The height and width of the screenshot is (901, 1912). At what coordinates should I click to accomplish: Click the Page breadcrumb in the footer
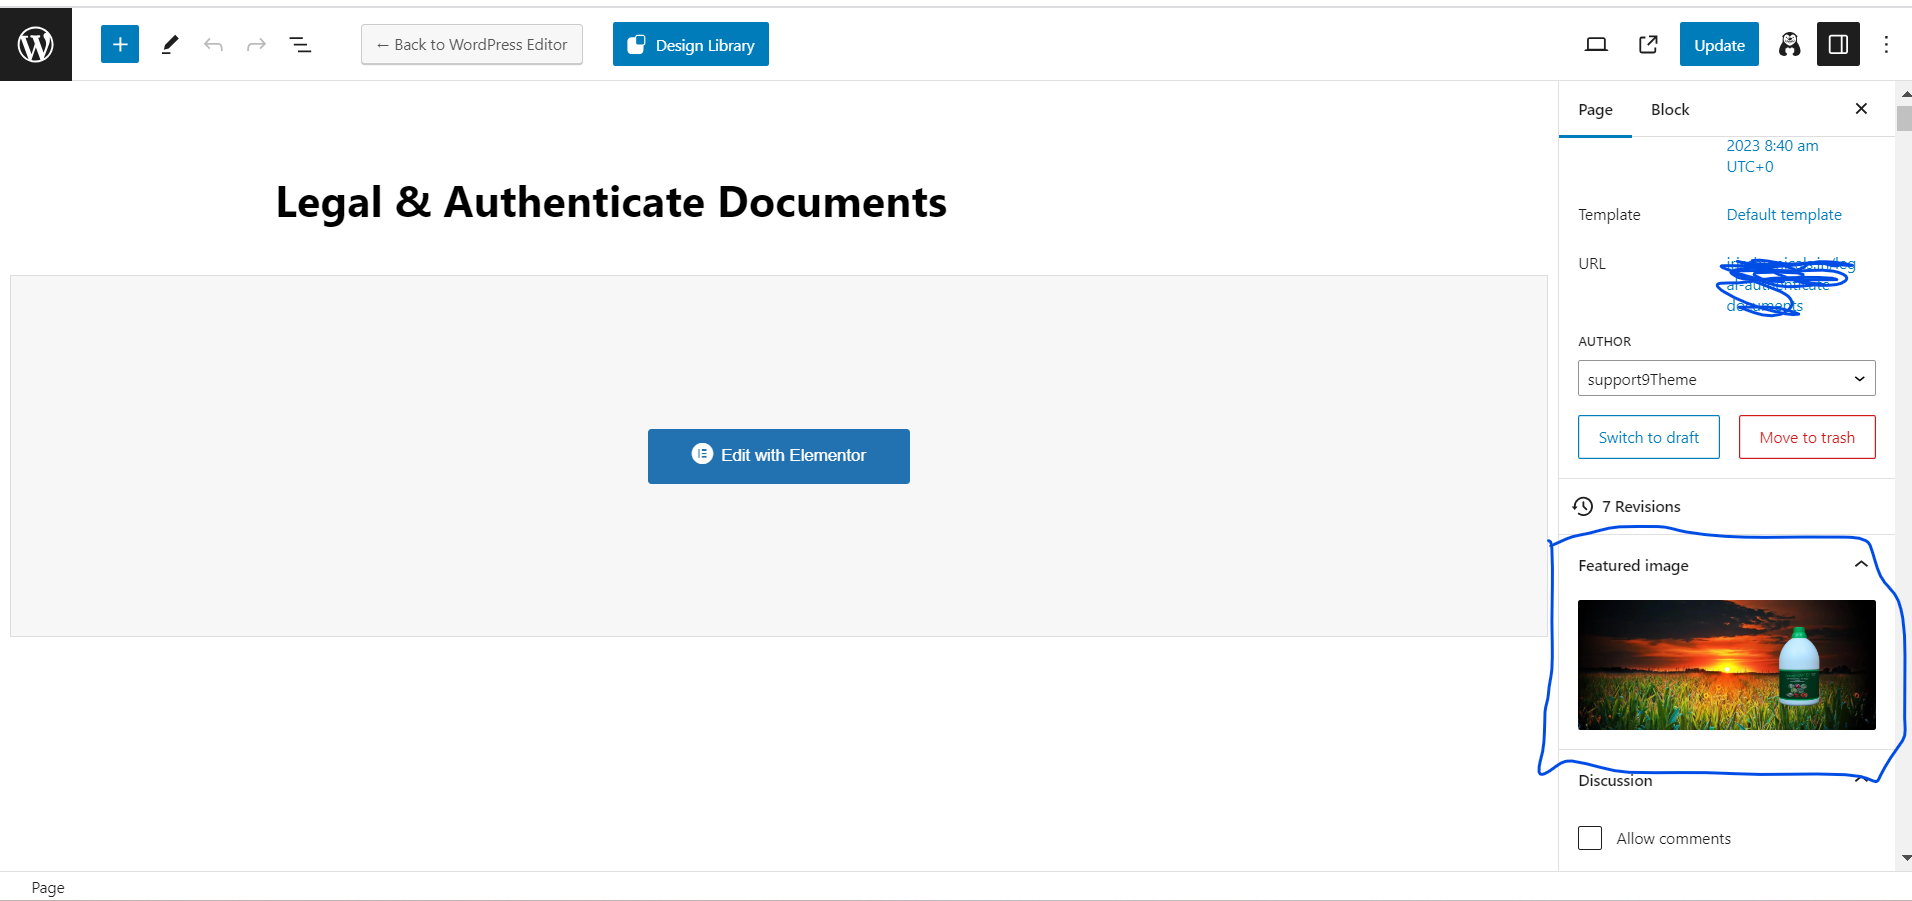click(x=48, y=888)
